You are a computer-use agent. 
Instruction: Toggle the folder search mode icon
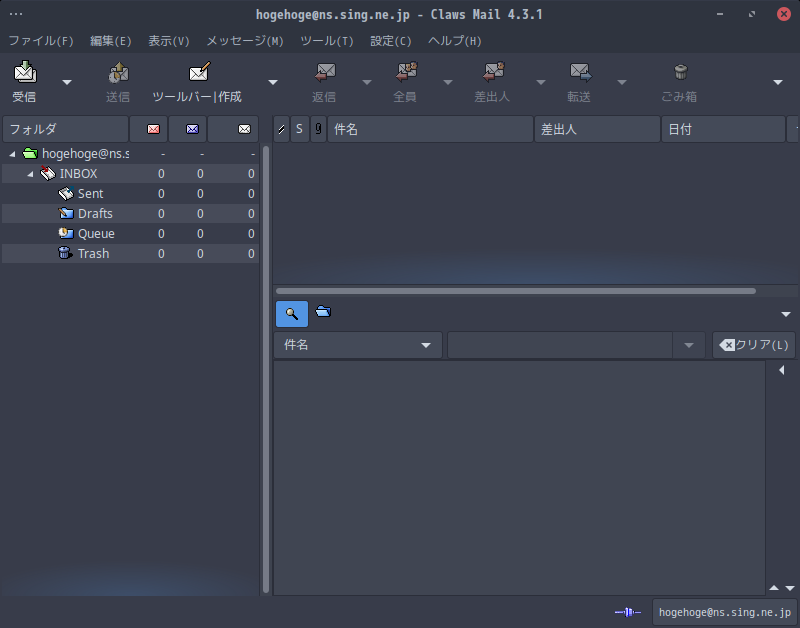click(322, 313)
